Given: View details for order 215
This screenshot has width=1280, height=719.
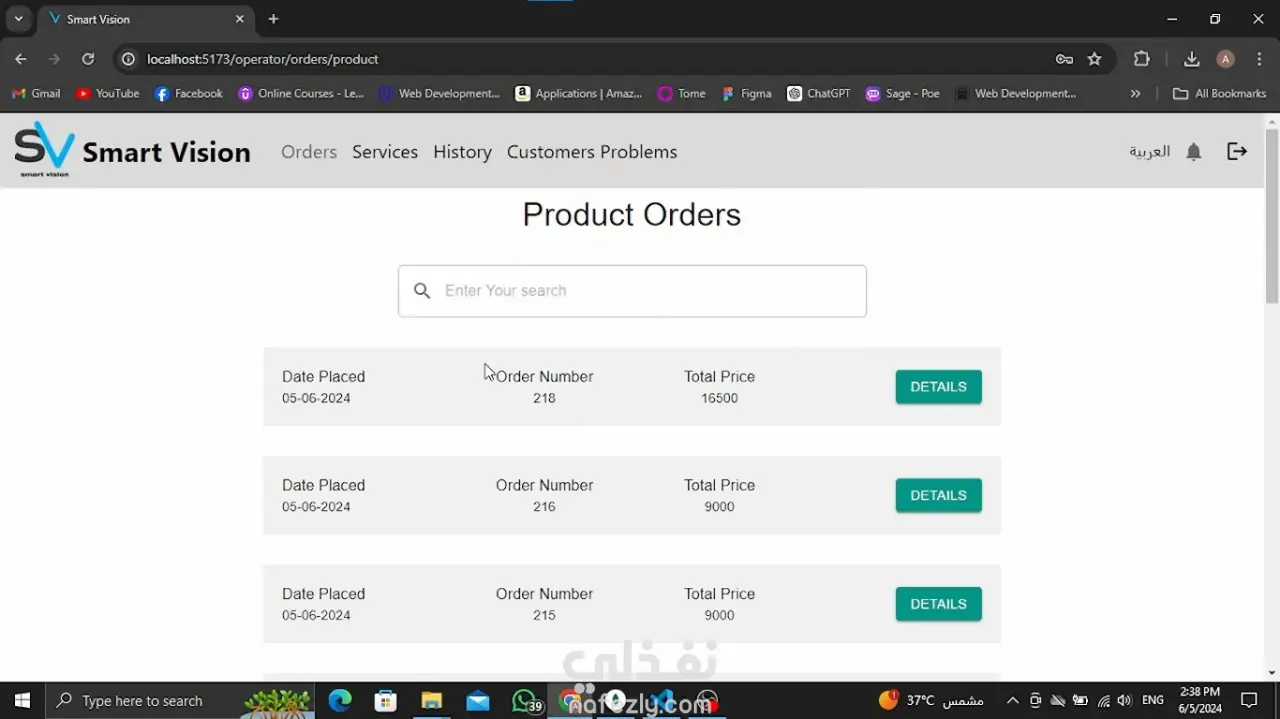Looking at the screenshot, I should click(938, 604).
